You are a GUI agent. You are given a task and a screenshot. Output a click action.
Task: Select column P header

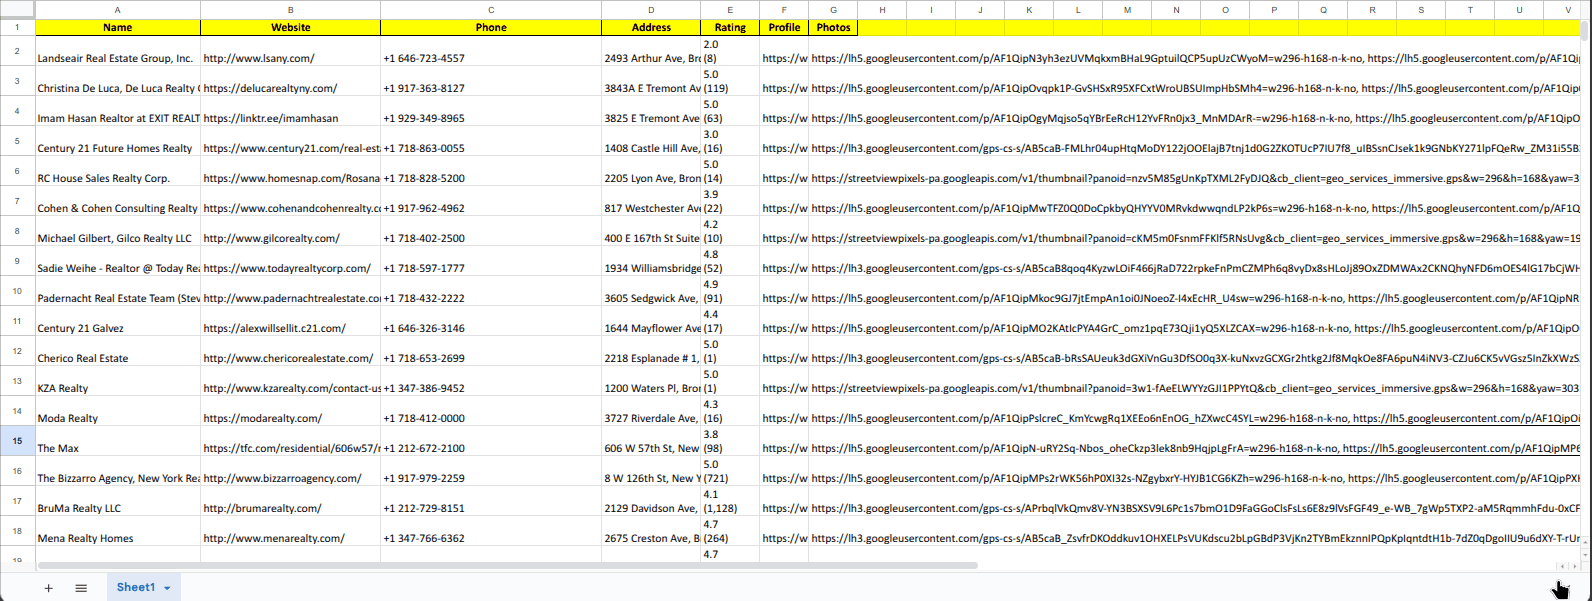pos(1274,10)
